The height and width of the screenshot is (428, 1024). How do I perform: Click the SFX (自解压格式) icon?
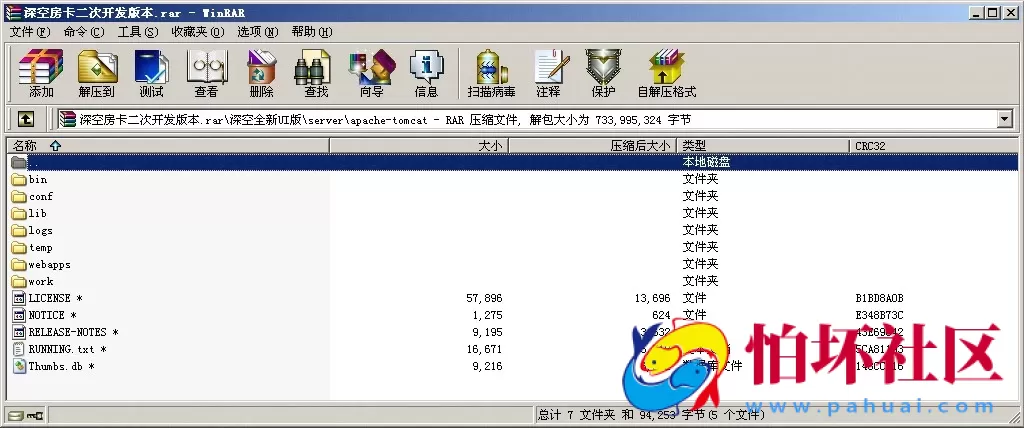[x=667, y=73]
